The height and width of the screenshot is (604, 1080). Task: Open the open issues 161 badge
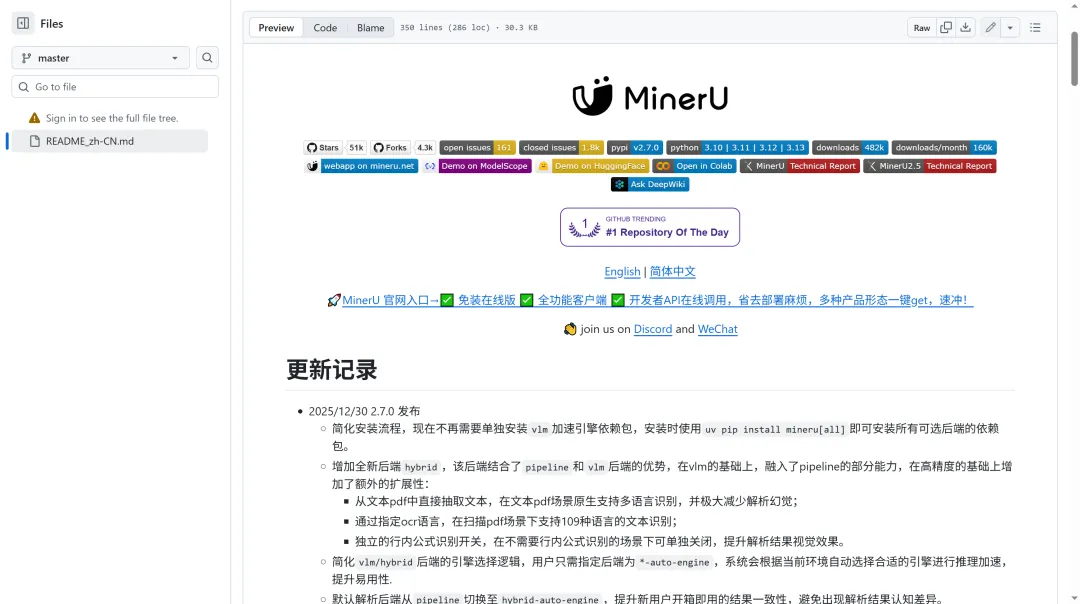tap(477, 147)
